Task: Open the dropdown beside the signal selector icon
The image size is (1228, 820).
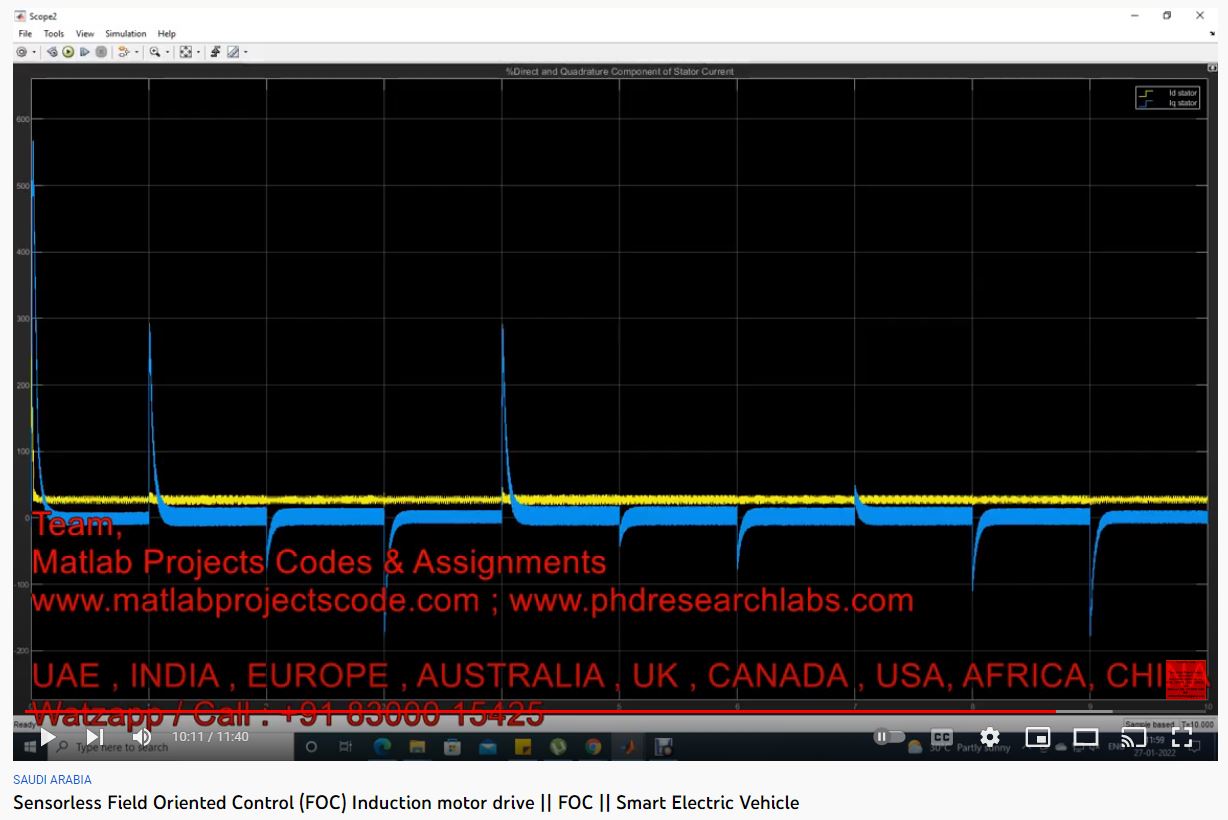Action: (136, 52)
